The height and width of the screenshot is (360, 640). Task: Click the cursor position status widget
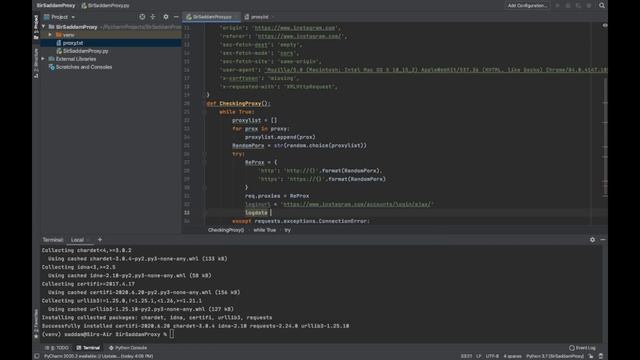pyautogui.click(x=466, y=356)
